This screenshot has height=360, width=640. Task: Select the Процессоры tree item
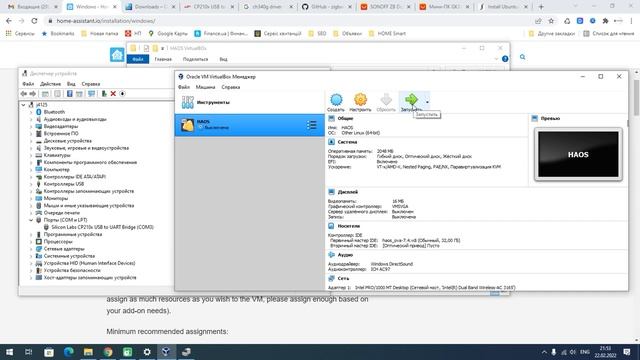coord(58,242)
